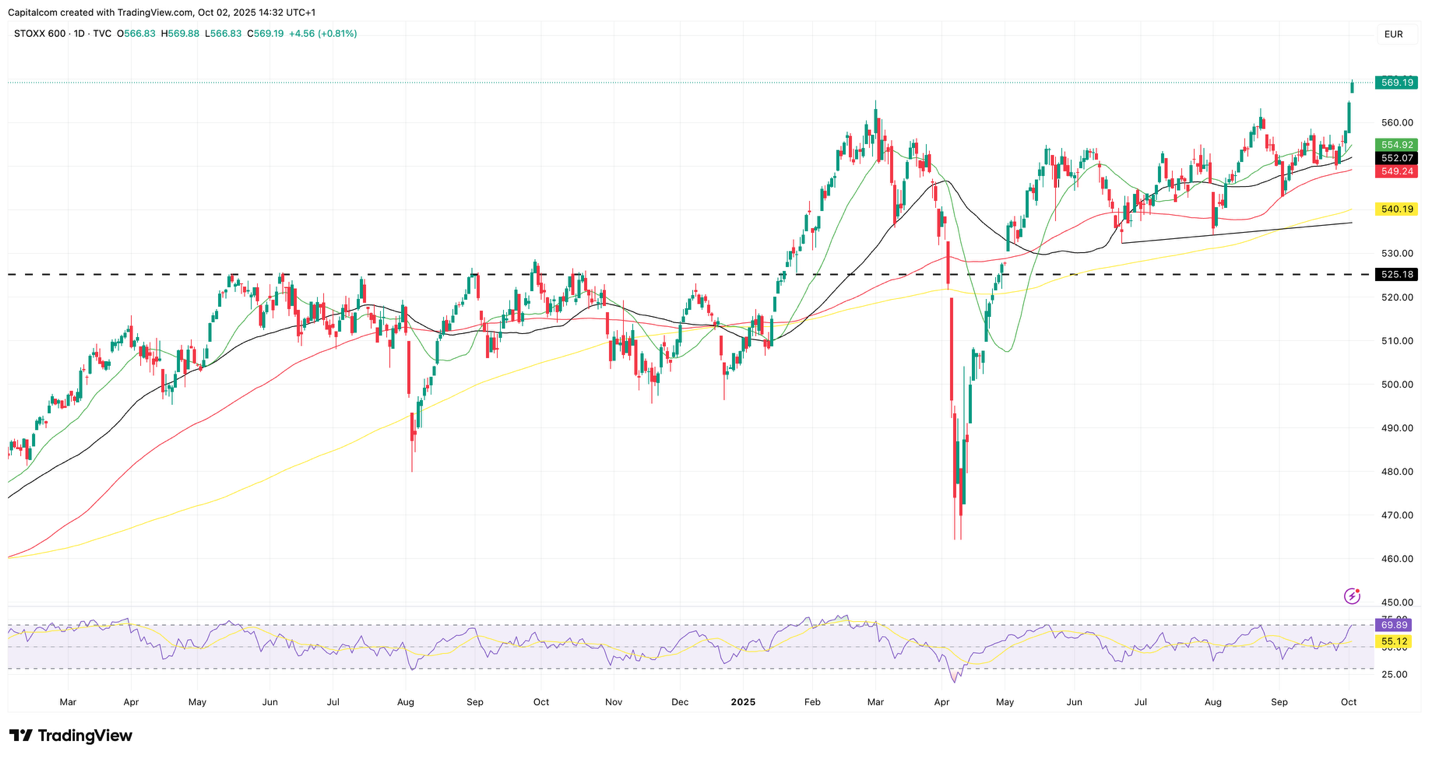
Task: Click the yellow 540.19 moving average label
Action: pos(1396,209)
